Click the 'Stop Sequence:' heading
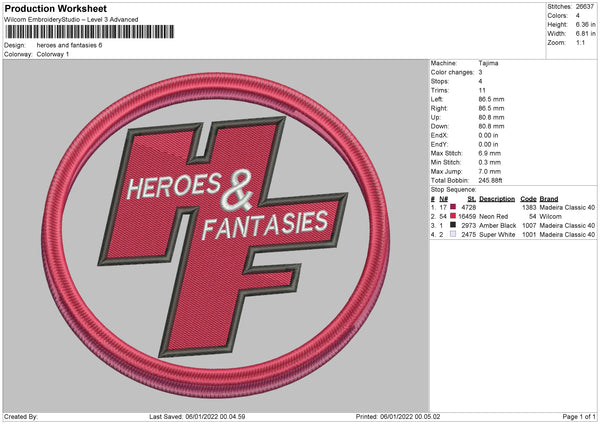 pyautogui.click(x=453, y=190)
